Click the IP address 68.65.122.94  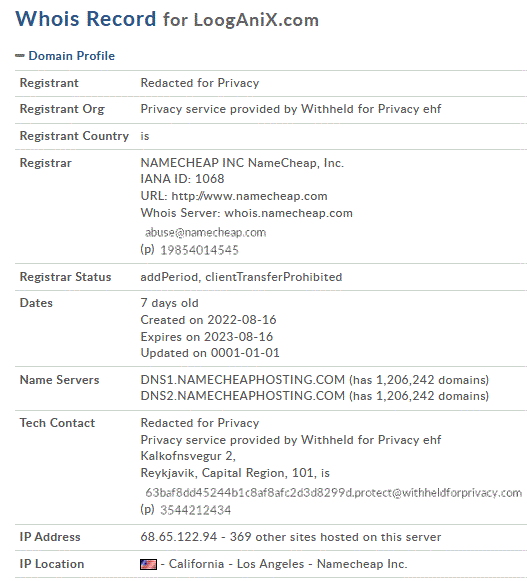pyautogui.click(x=179, y=537)
